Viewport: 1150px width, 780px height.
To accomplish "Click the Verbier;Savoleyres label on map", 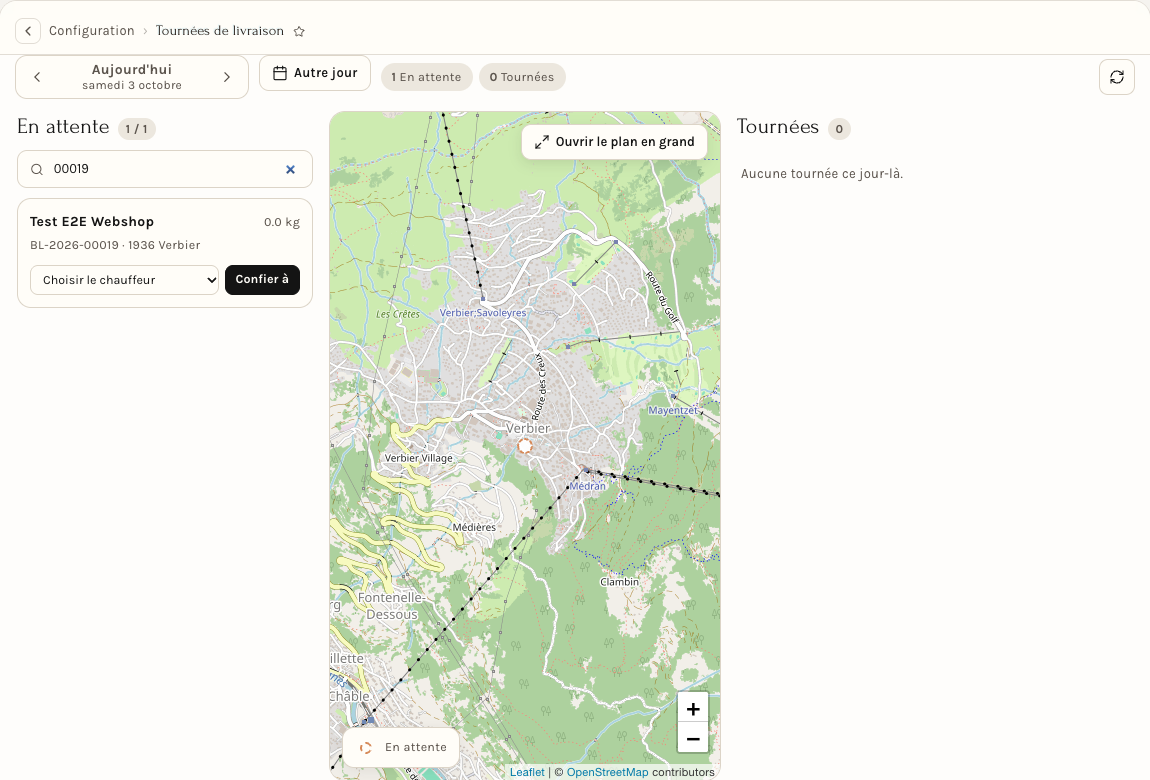I will point(483,313).
